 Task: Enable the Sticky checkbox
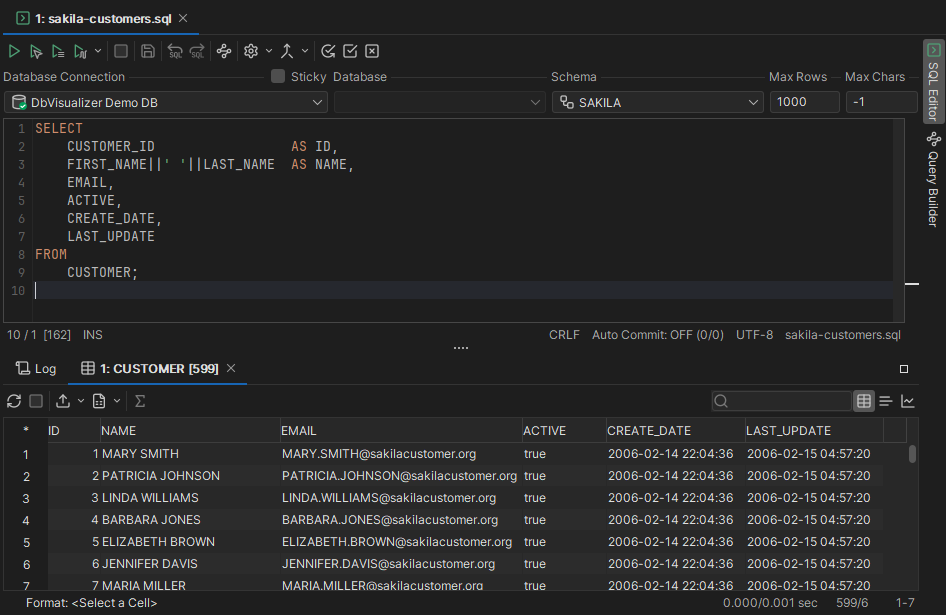pyautogui.click(x=278, y=77)
